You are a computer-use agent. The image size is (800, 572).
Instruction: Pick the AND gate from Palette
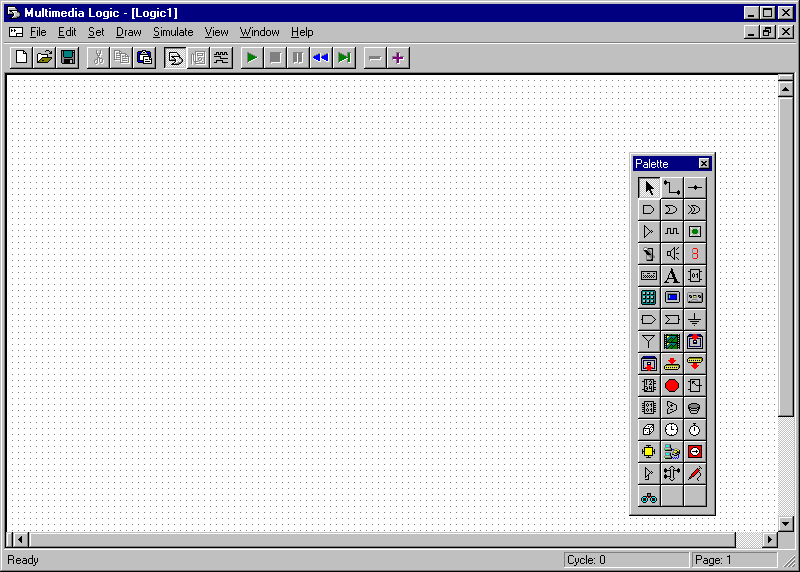(x=649, y=209)
